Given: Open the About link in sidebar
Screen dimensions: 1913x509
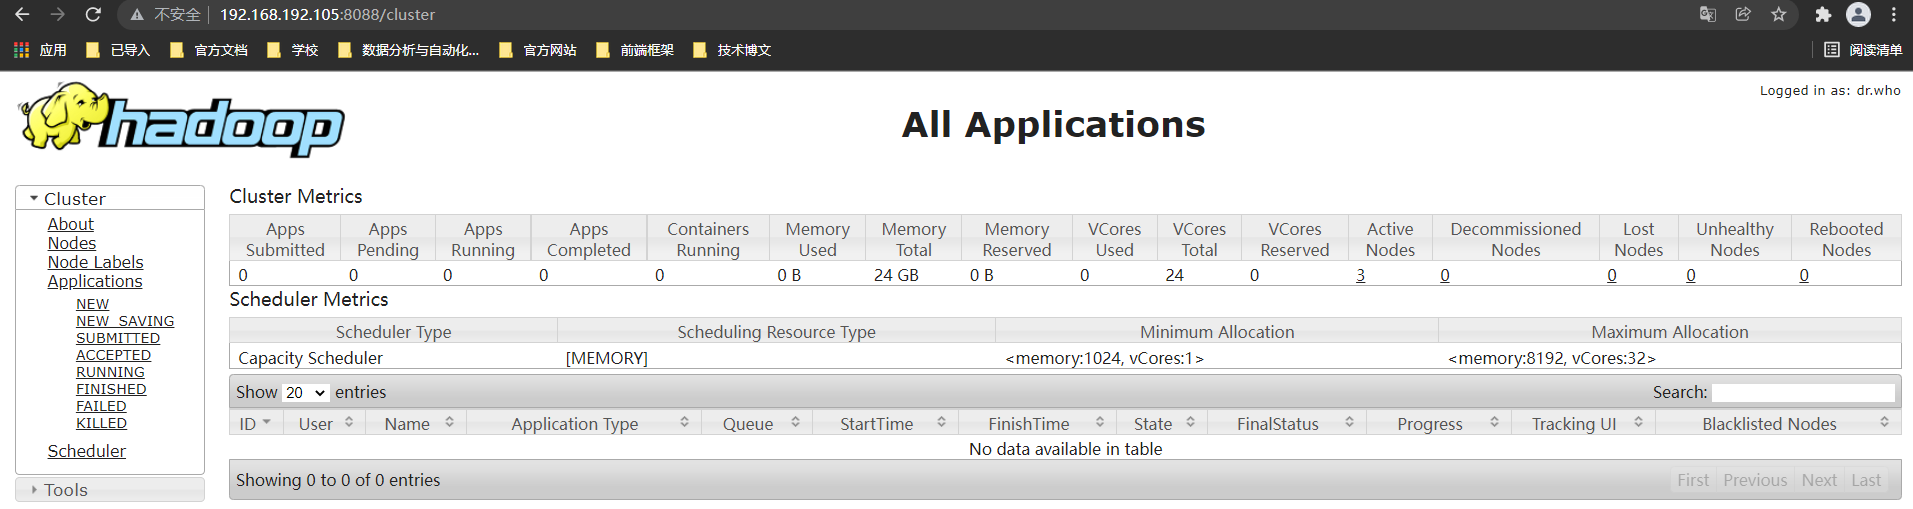Looking at the screenshot, I should [x=70, y=224].
